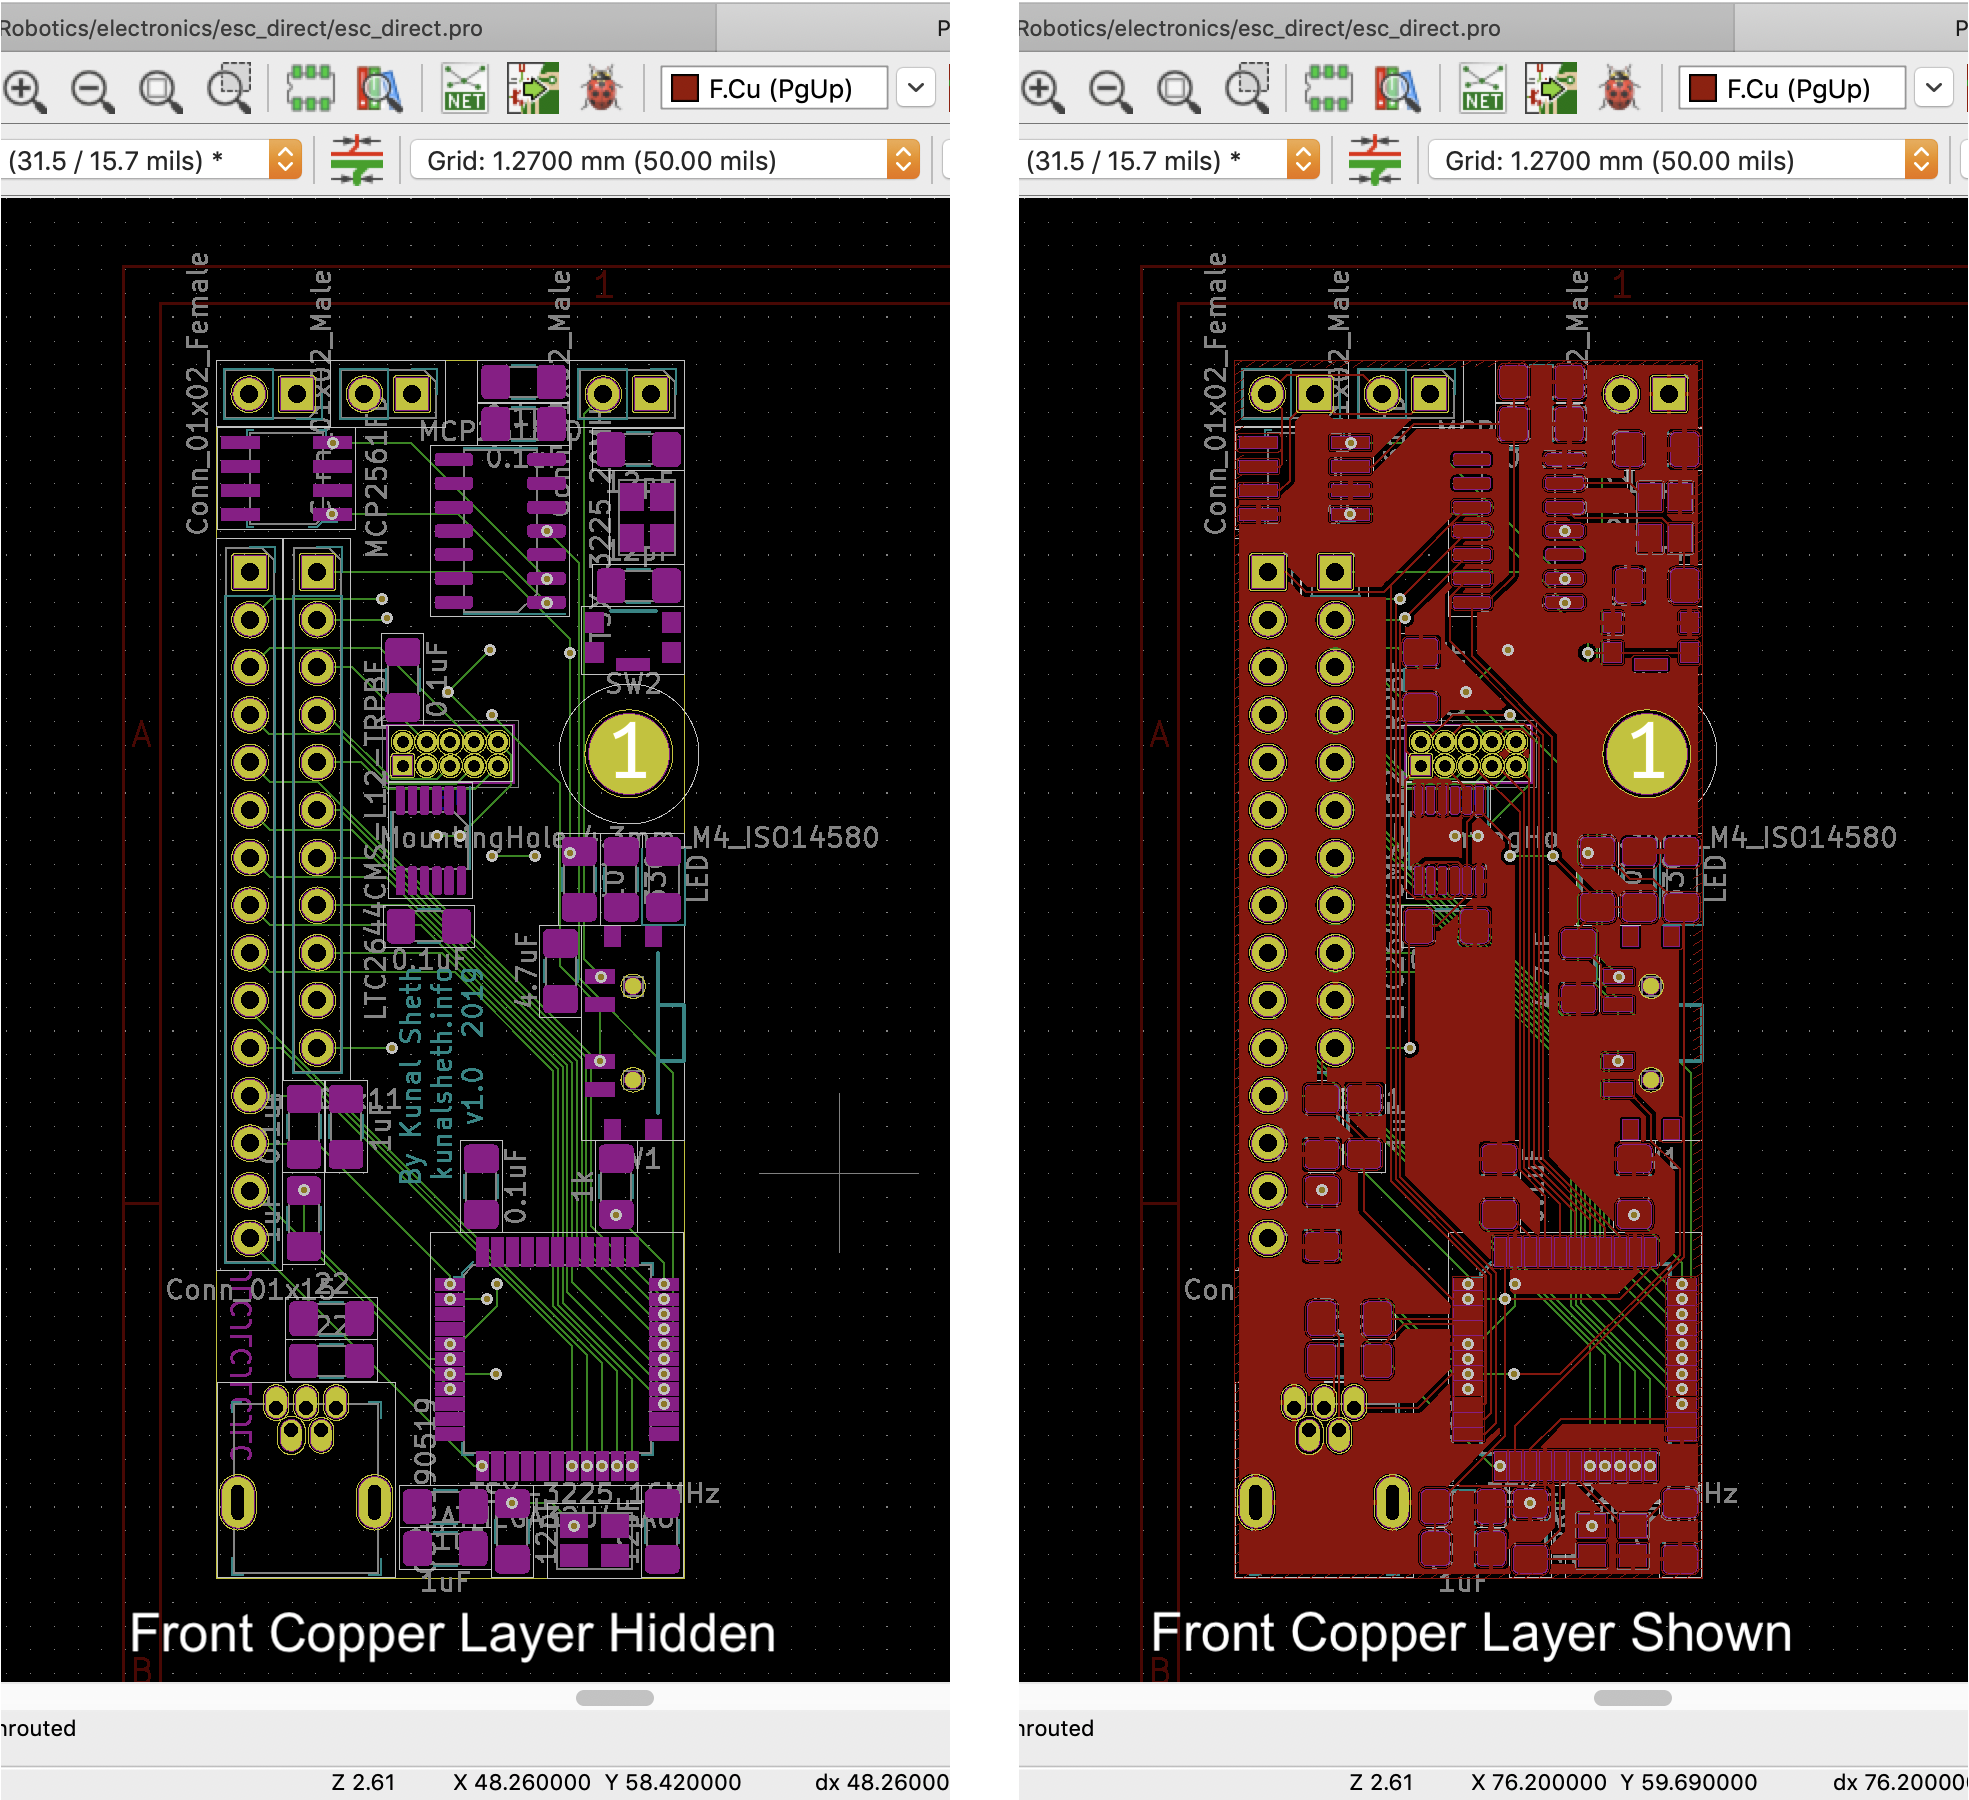1969x1800 pixels.
Task: Click the track width orange stepper, left window
Action: tap(285, 160)
